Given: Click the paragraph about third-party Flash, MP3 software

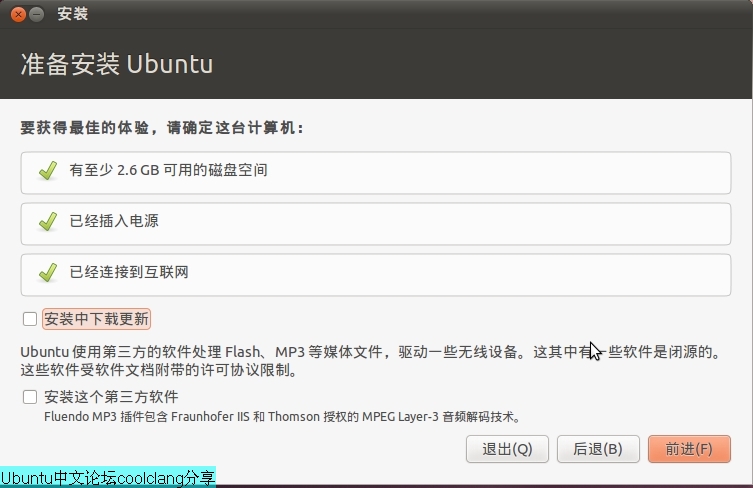Looking at the screenshot, I should 371,361.
